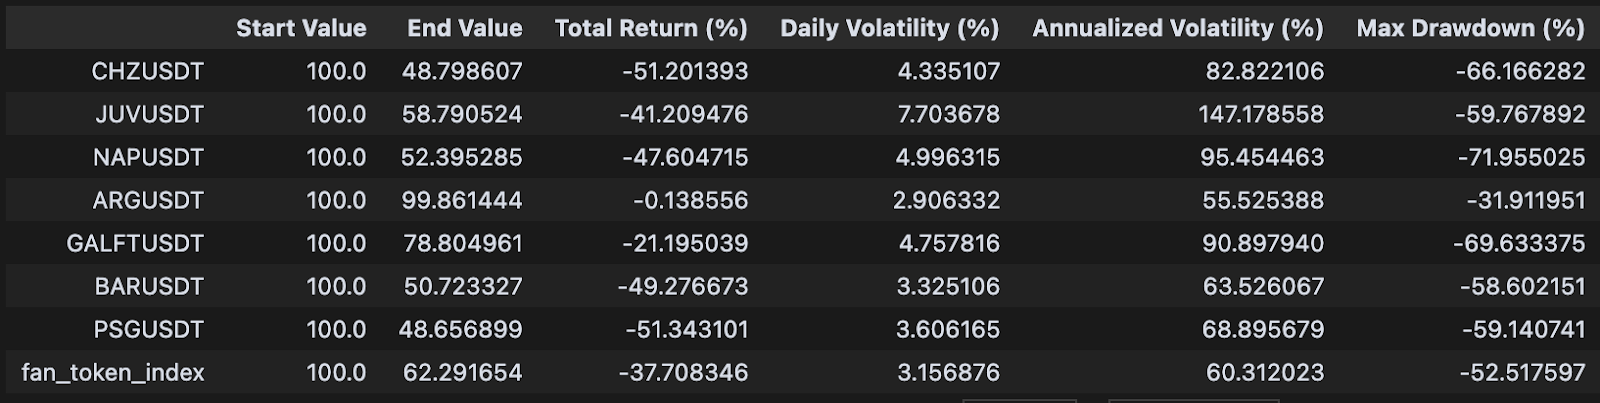Click JUVUSDT annualized volatility 147.178558
Viewport: 1600px width, 403px height.
point(1261,114)
